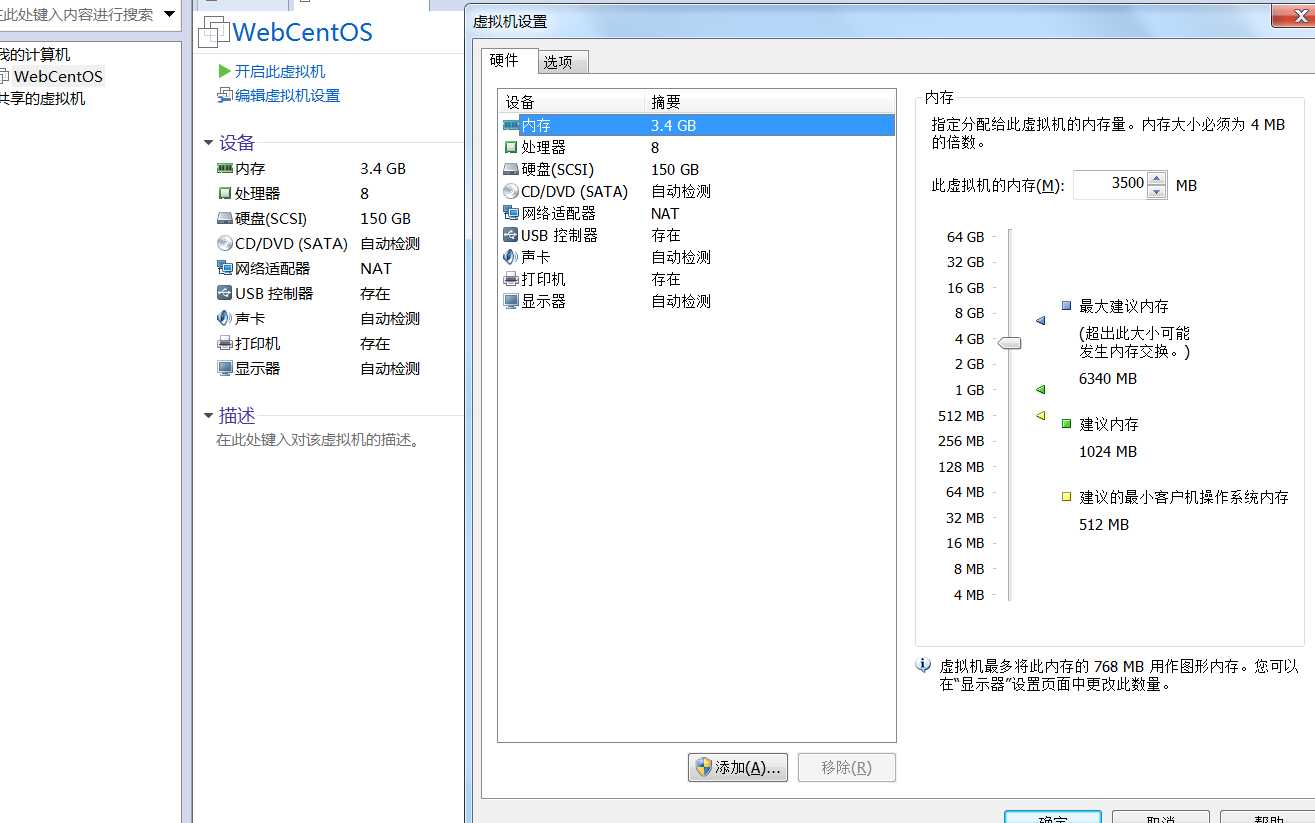Click NAT value in settings device list
Screen dimensions: 1315x823
pos(665,213)
